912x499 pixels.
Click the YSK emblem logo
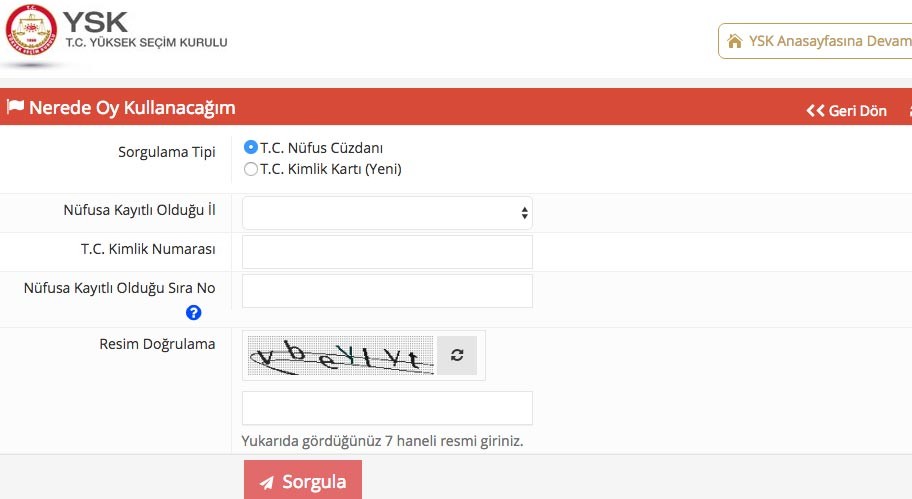coord(31,32)
